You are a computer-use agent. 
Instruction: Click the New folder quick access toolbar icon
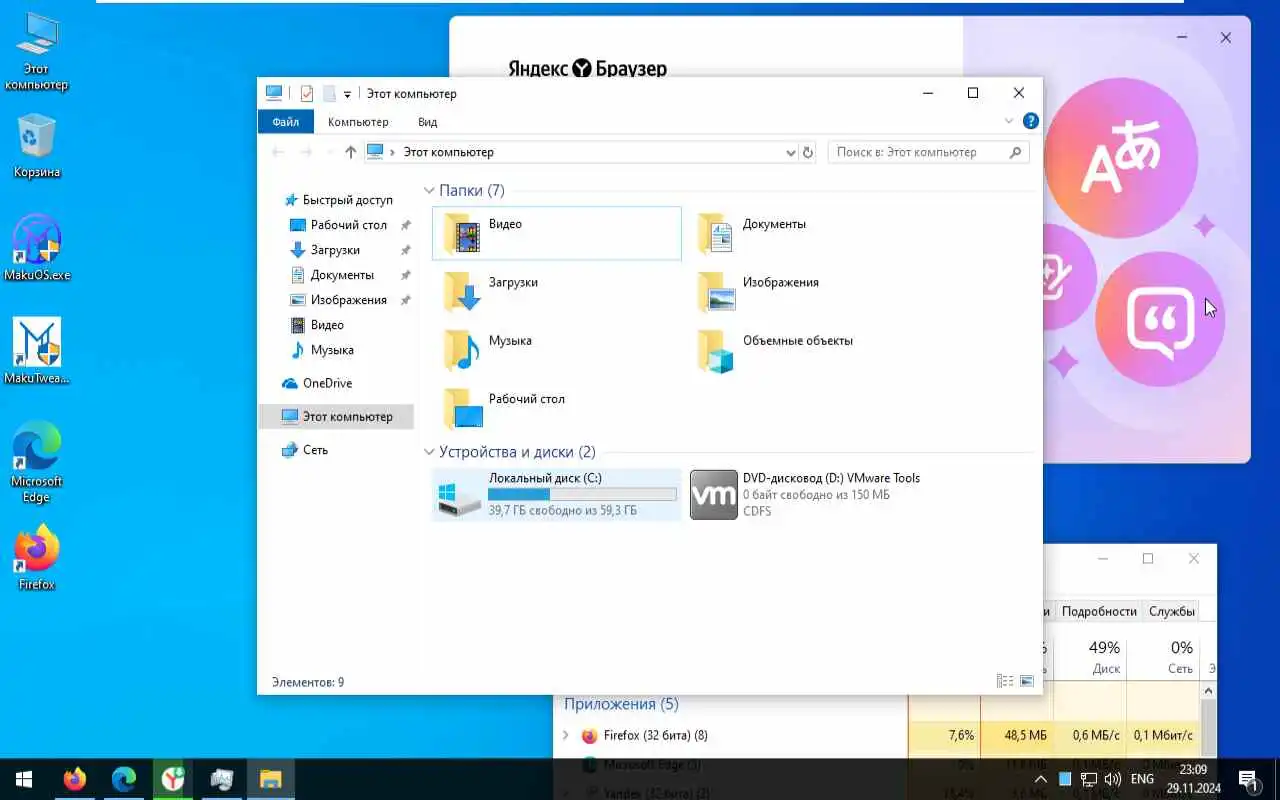click(x=328, y=93)
